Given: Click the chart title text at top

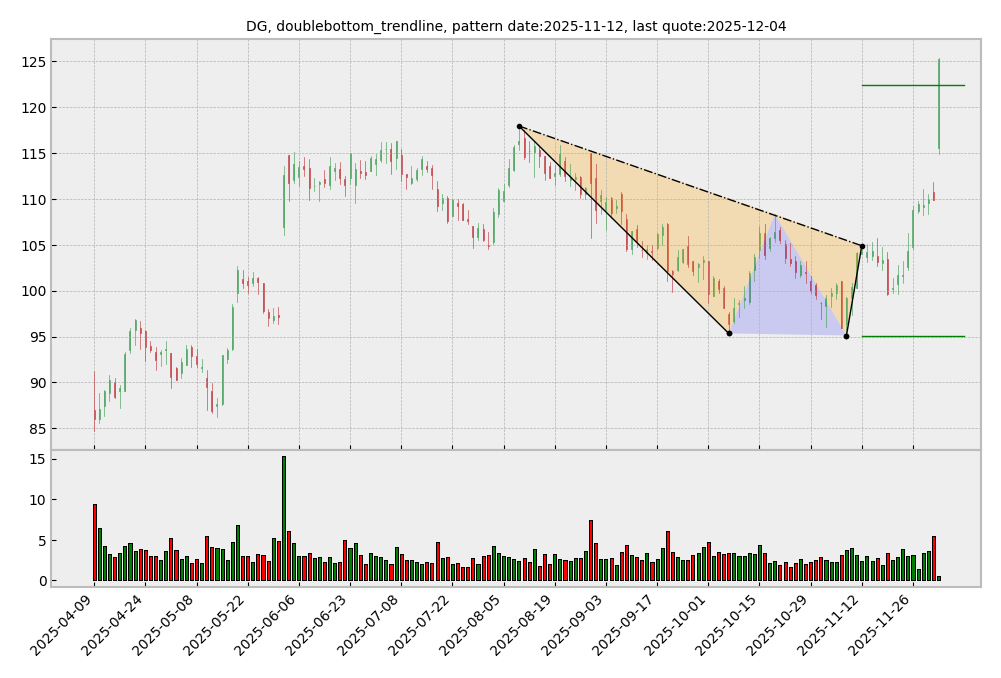Looking at the screenshot, I should click(x=516, y=26).
